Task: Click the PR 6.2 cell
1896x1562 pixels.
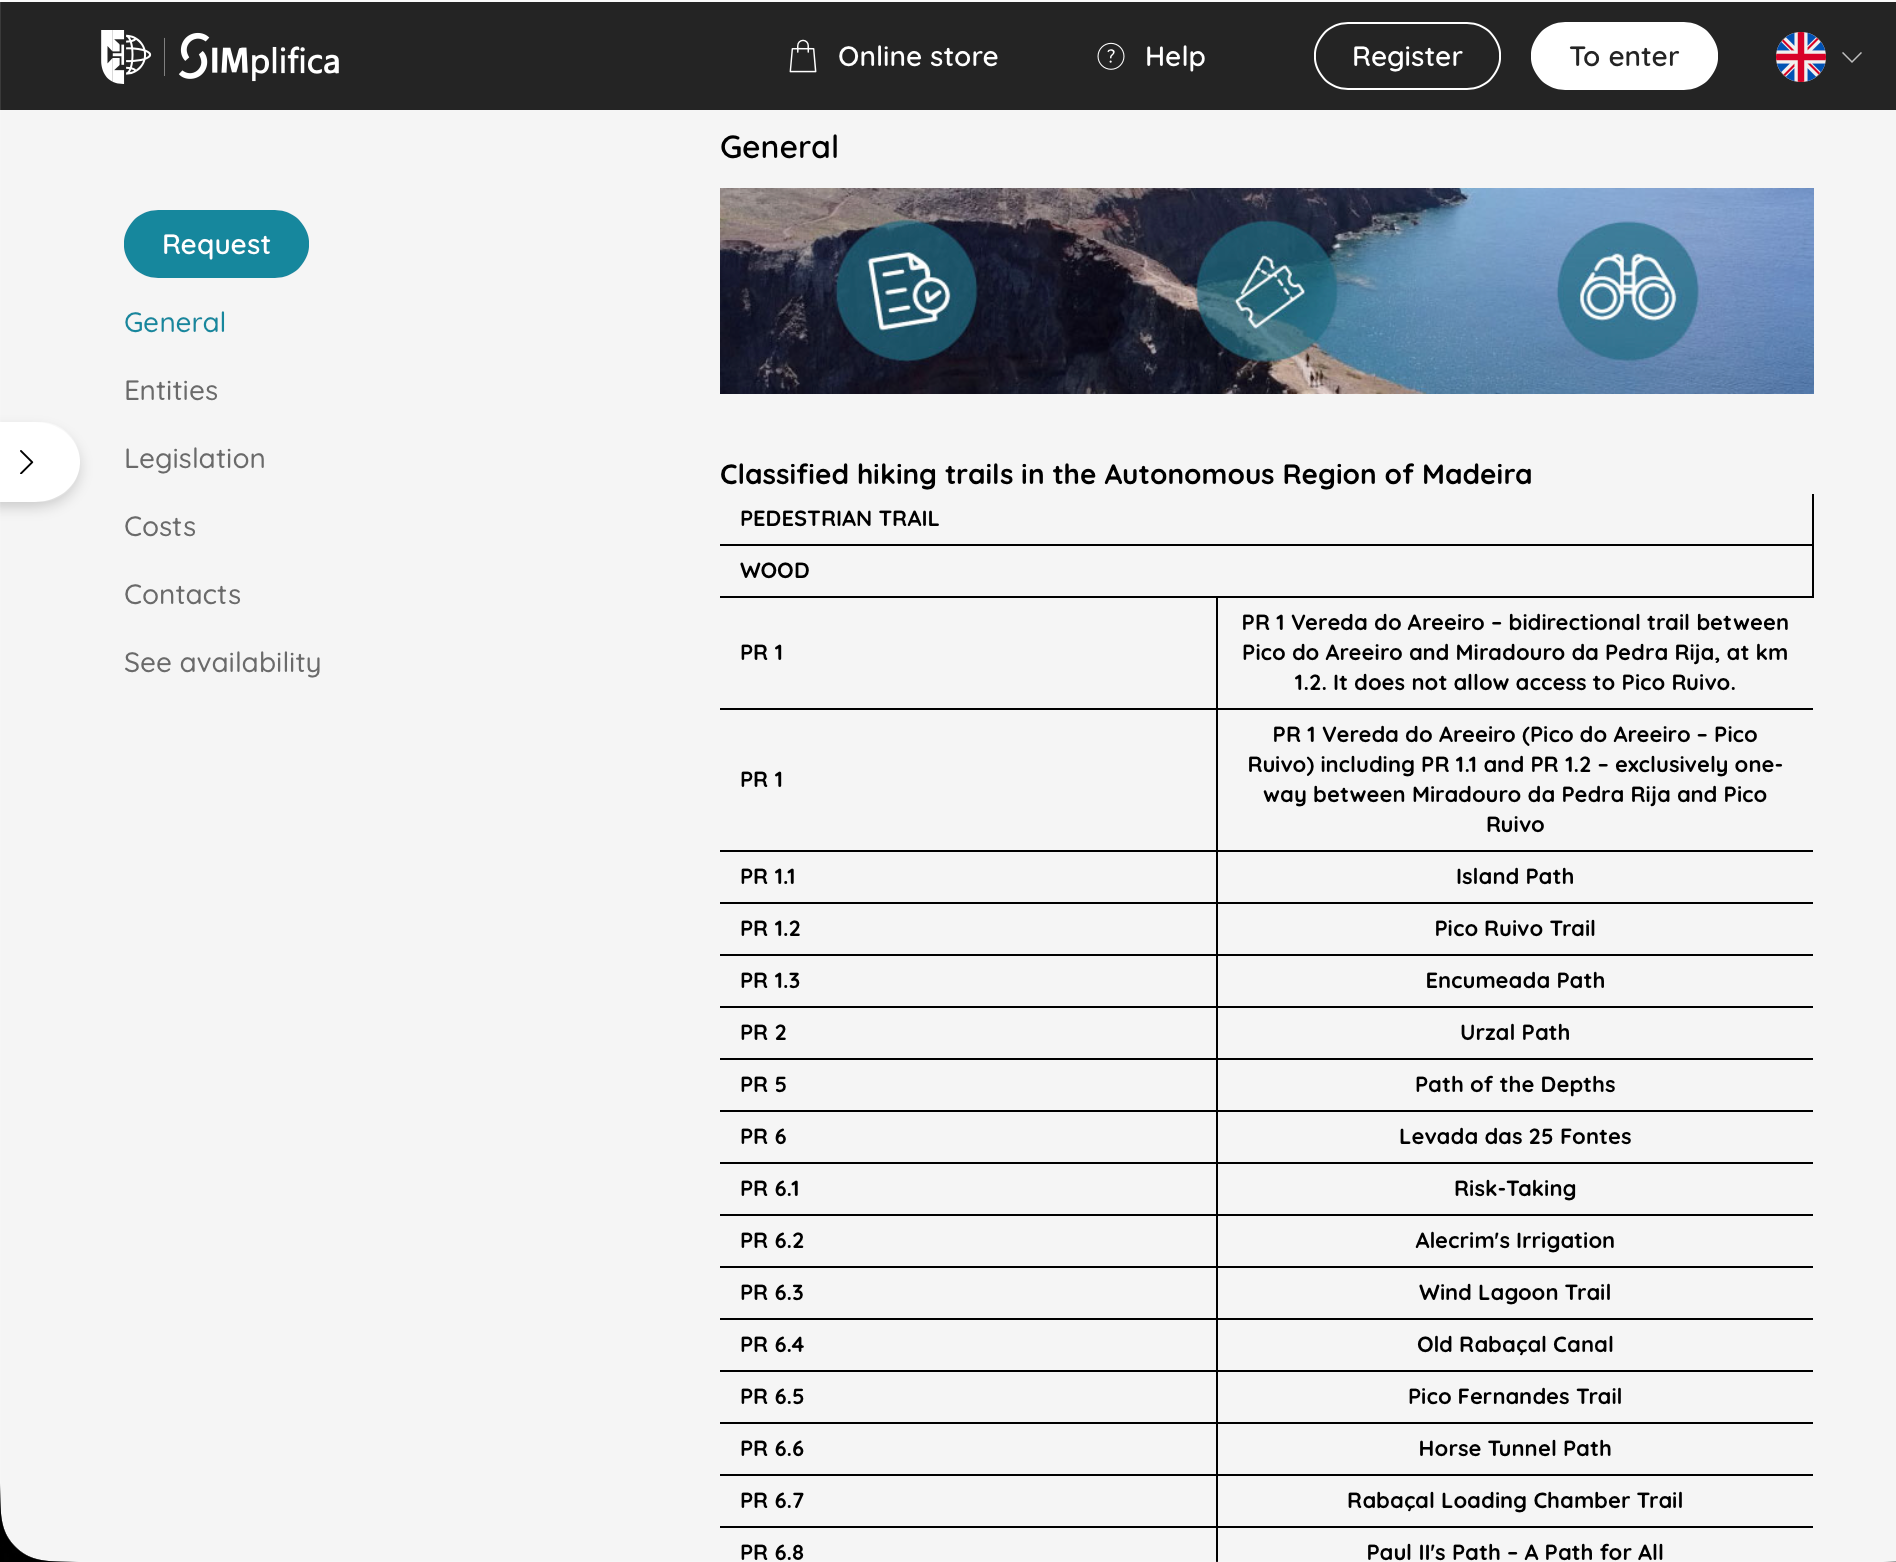Action: (968, 1241)
